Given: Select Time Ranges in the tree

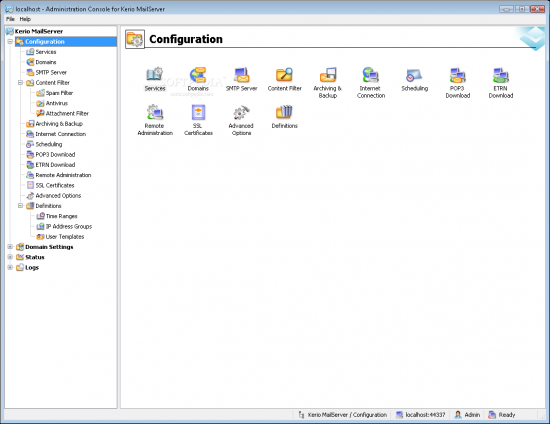Looking at the screenshot, I should tap(61, 216).
